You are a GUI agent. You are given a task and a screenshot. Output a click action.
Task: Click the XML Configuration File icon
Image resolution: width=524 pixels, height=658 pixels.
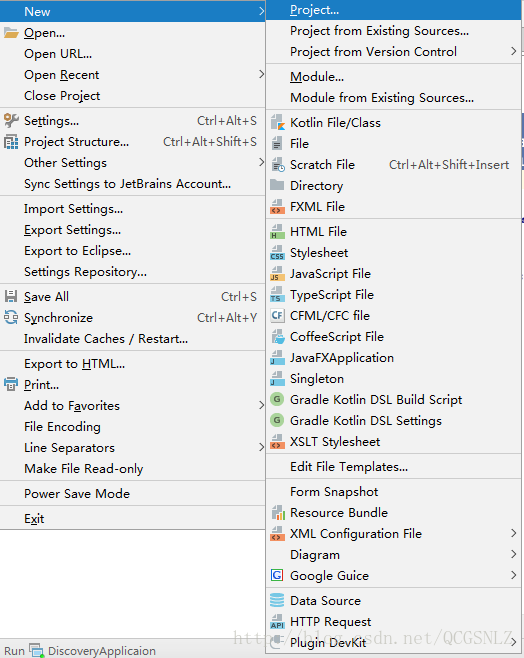[x=277, y=533]
